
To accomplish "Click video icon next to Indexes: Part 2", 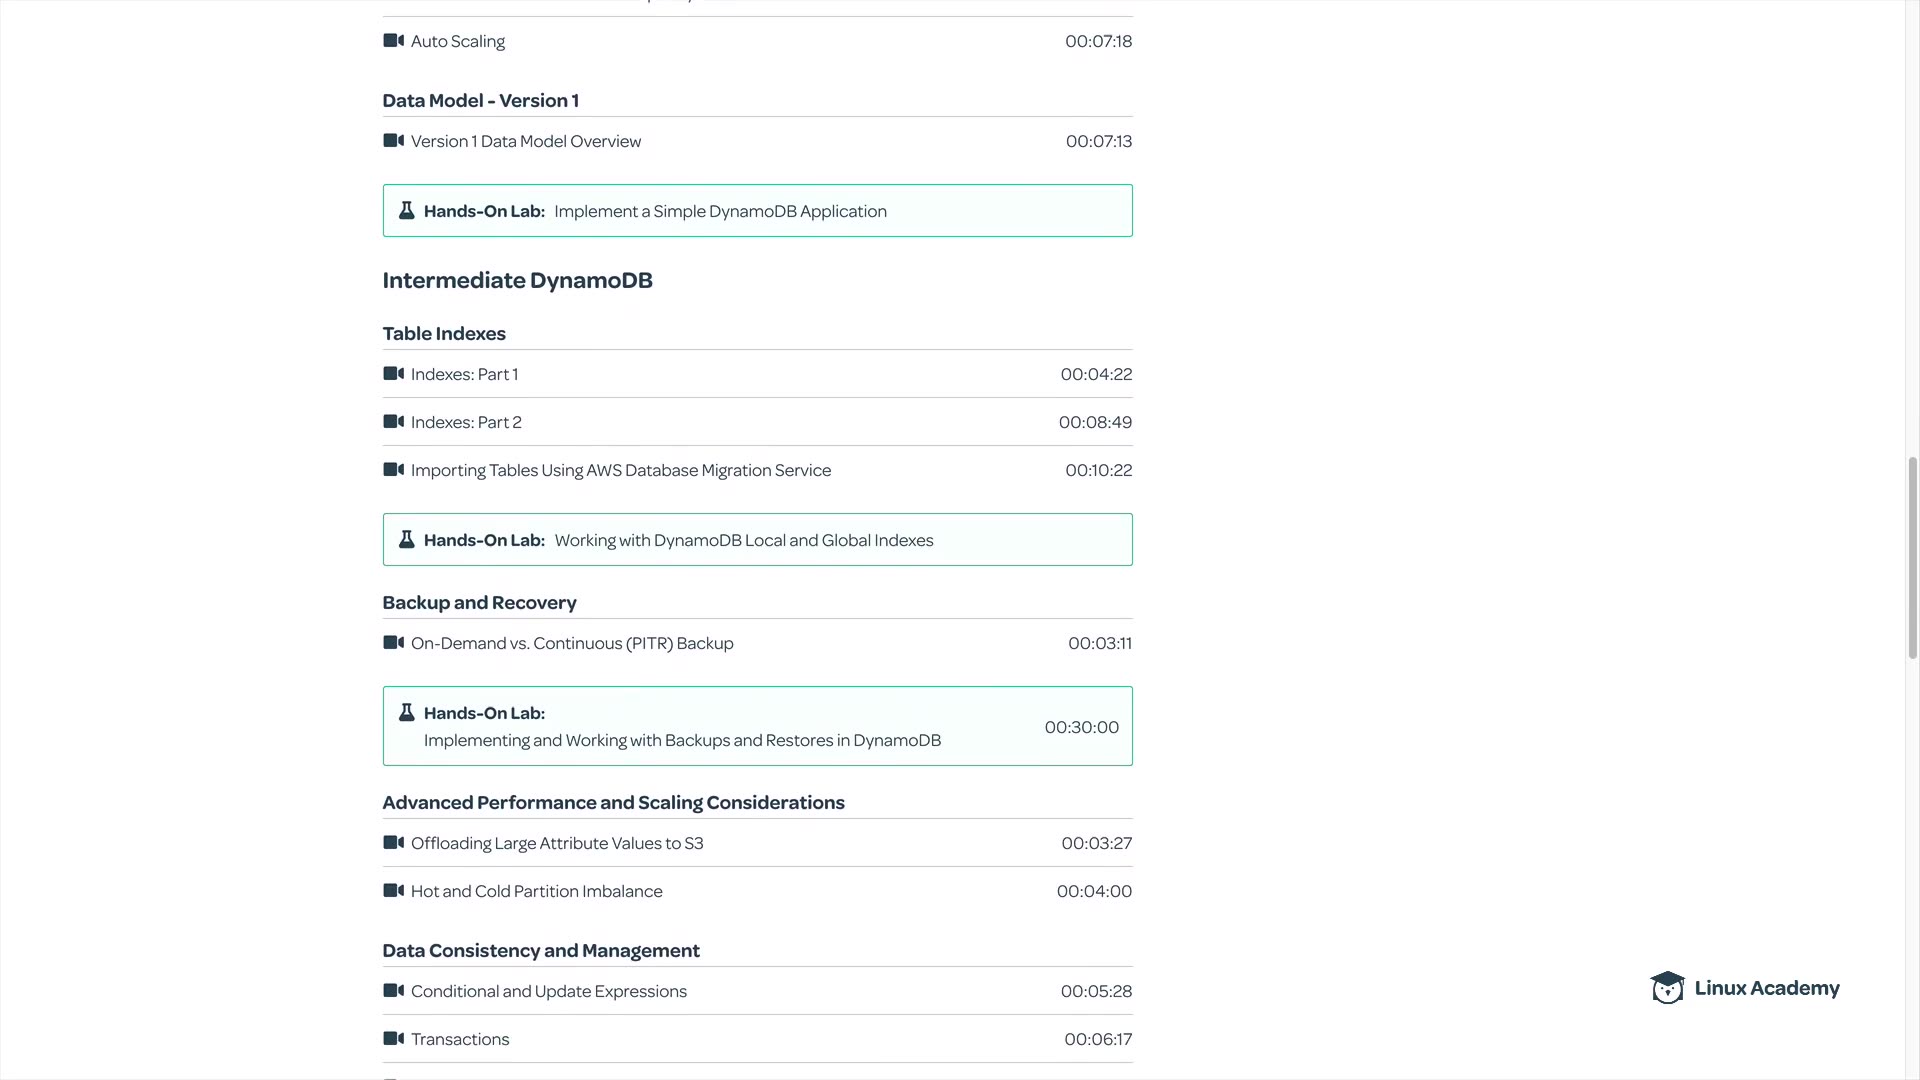I will [393, 422].
